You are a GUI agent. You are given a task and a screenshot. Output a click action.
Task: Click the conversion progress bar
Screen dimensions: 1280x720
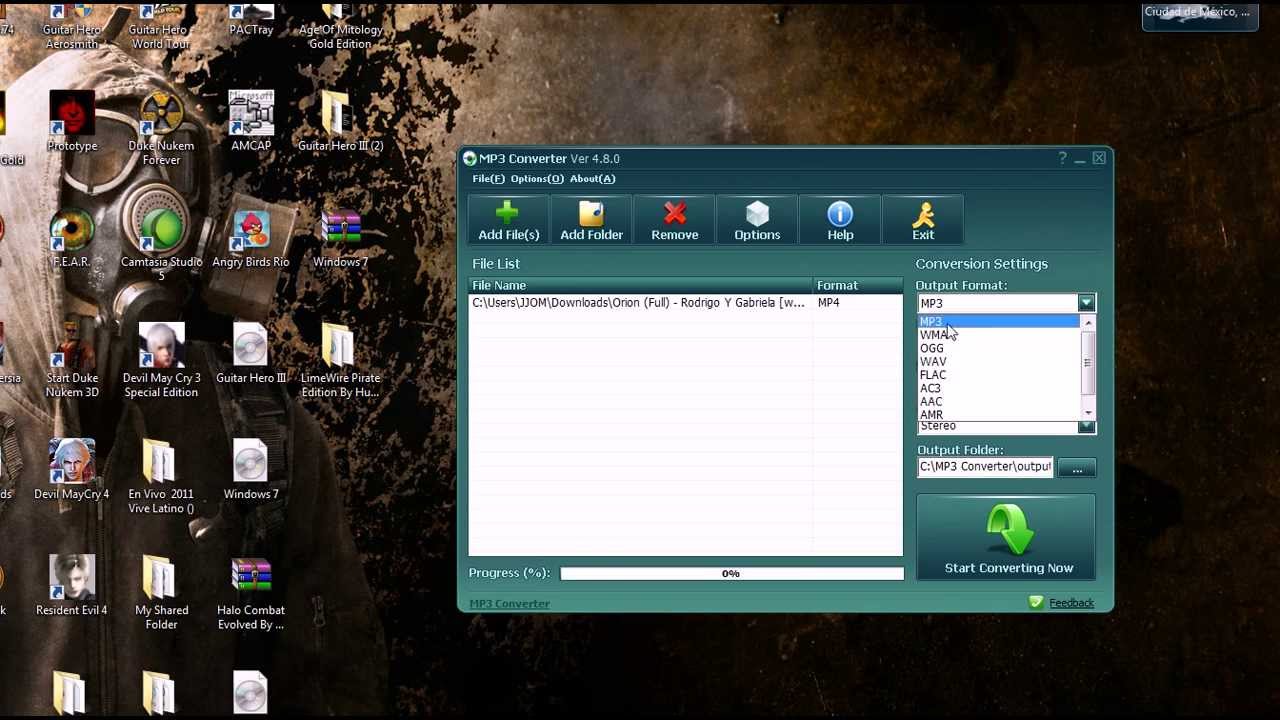[x=731, y=574]
